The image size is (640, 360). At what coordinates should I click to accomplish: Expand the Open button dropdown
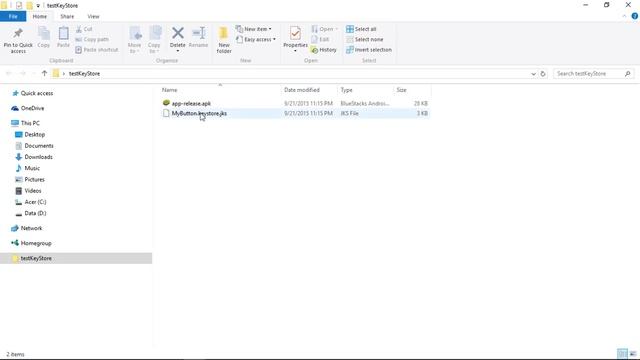pyautogui.click(x=337, y=29)
